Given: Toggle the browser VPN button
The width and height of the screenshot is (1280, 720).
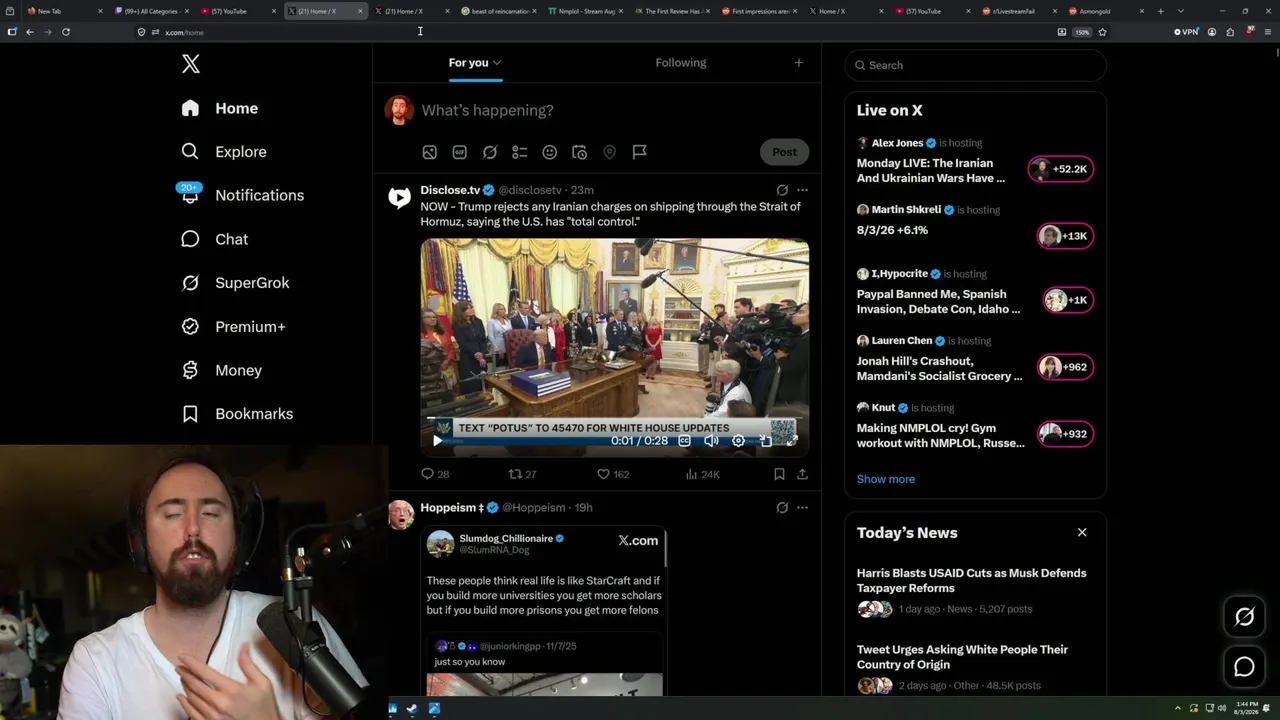Looking at the screenshot, I should [1186, 32].
